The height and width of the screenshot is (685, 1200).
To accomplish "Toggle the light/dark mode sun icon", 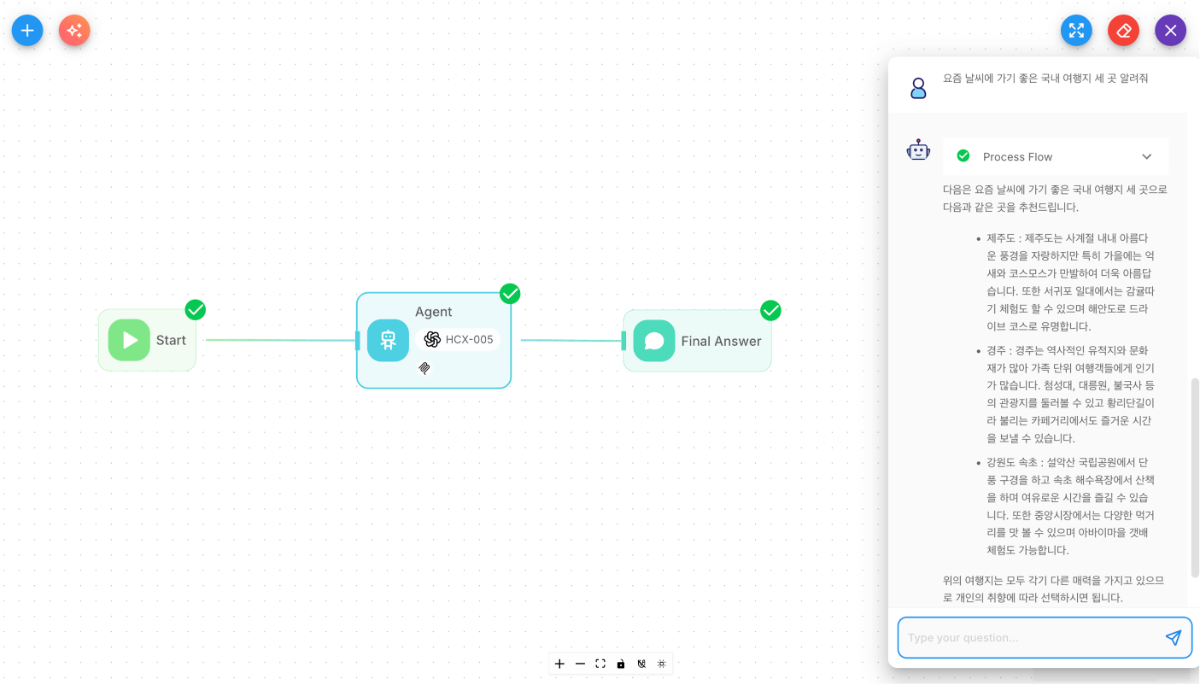I will pyautogui.click(x=662, y=663).
